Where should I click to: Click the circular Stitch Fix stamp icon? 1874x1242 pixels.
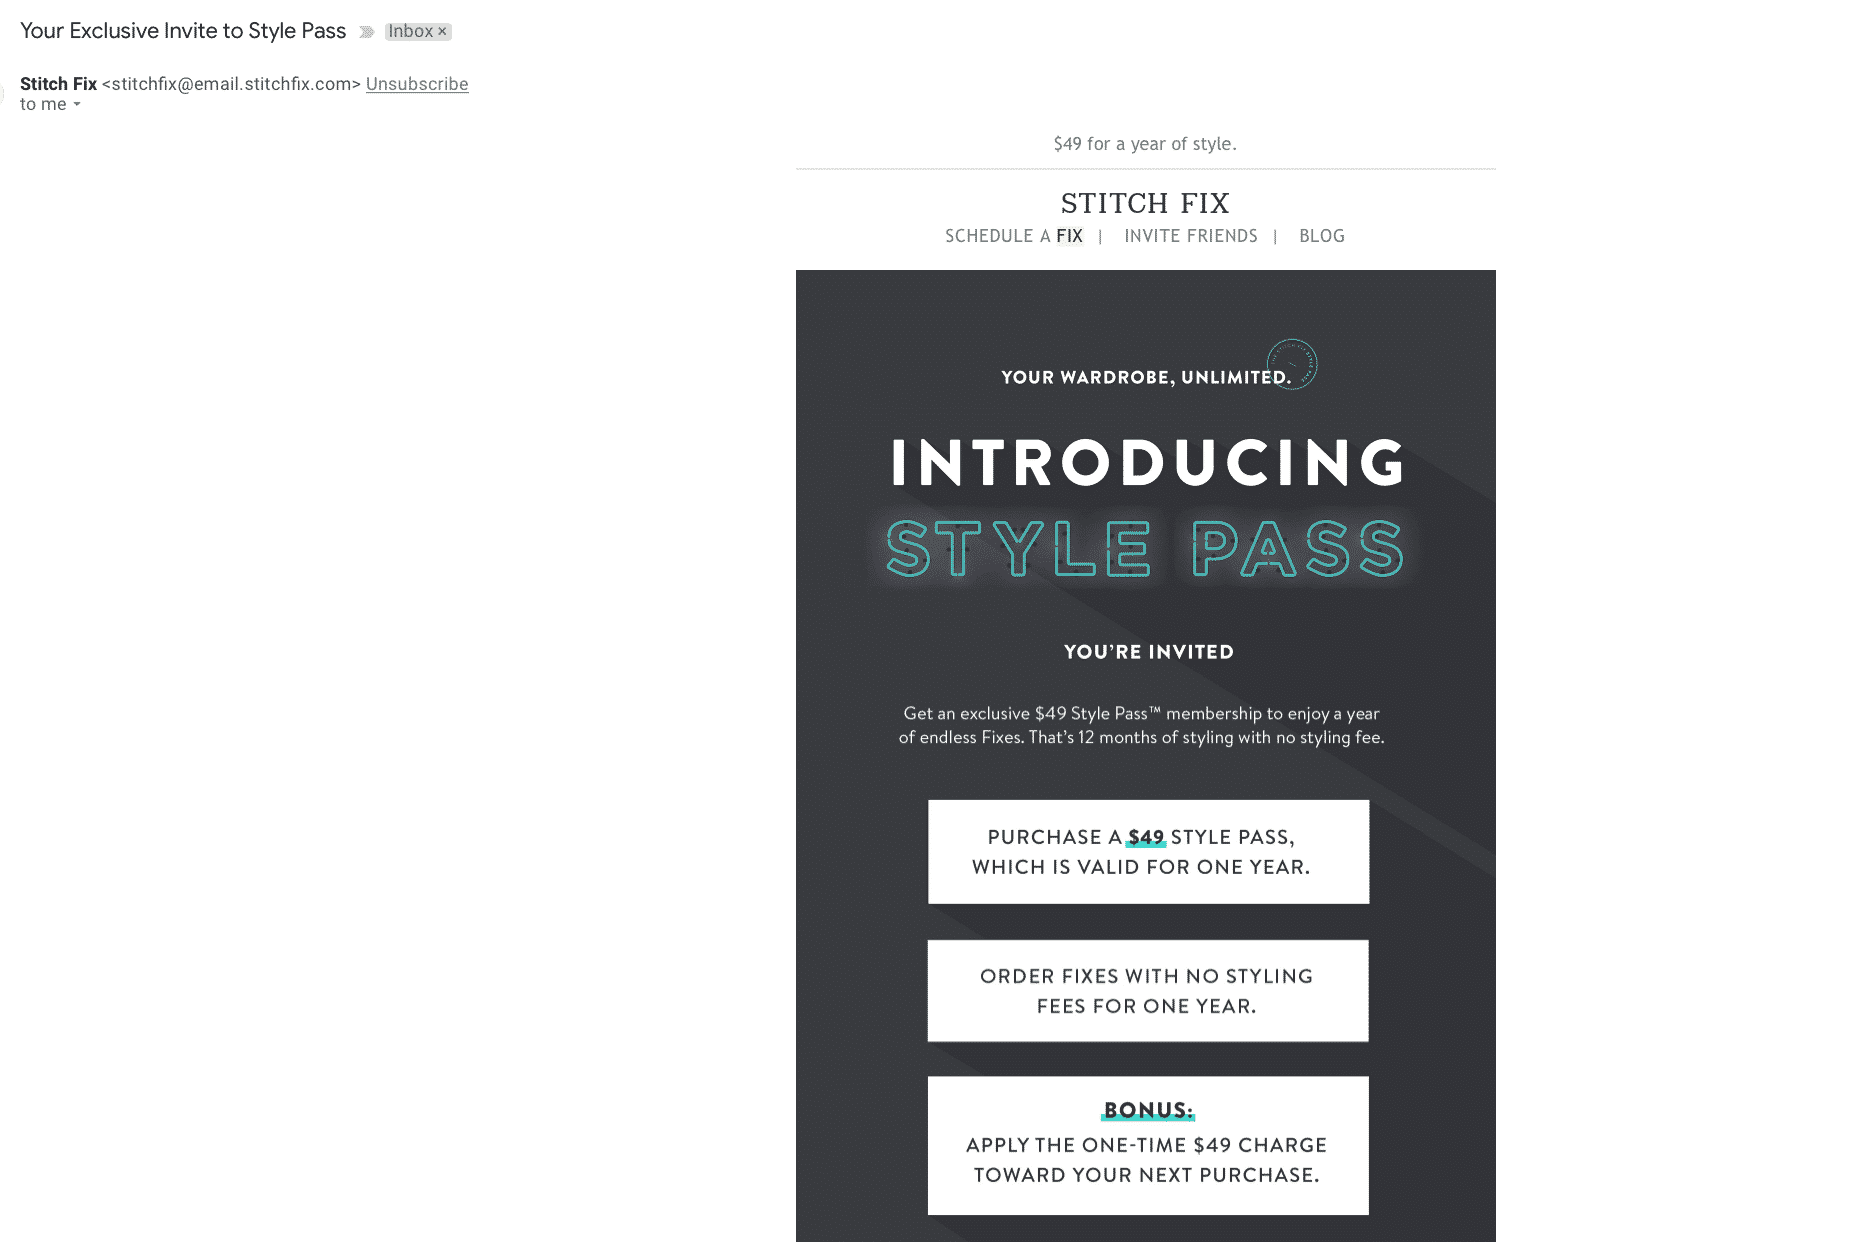pyautogui.click(x=1292, y=364)
